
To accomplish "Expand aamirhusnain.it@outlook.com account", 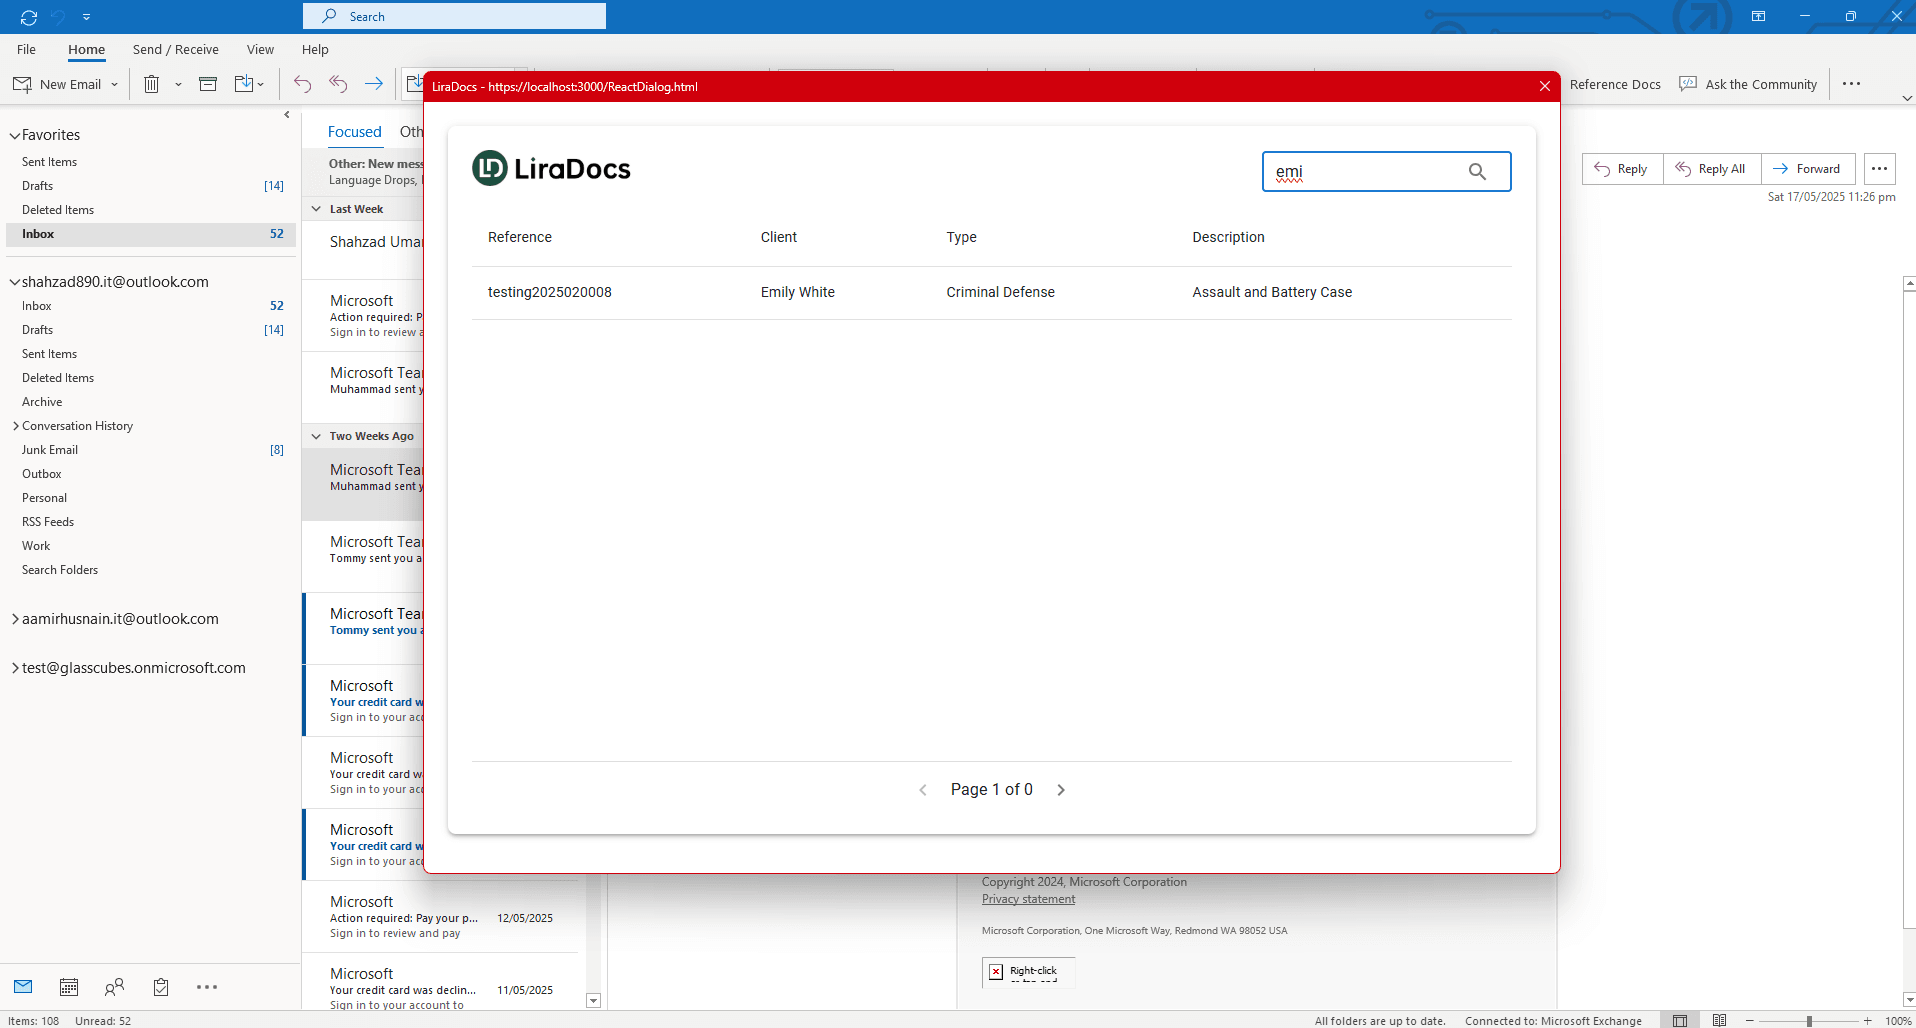I will 15,619.
